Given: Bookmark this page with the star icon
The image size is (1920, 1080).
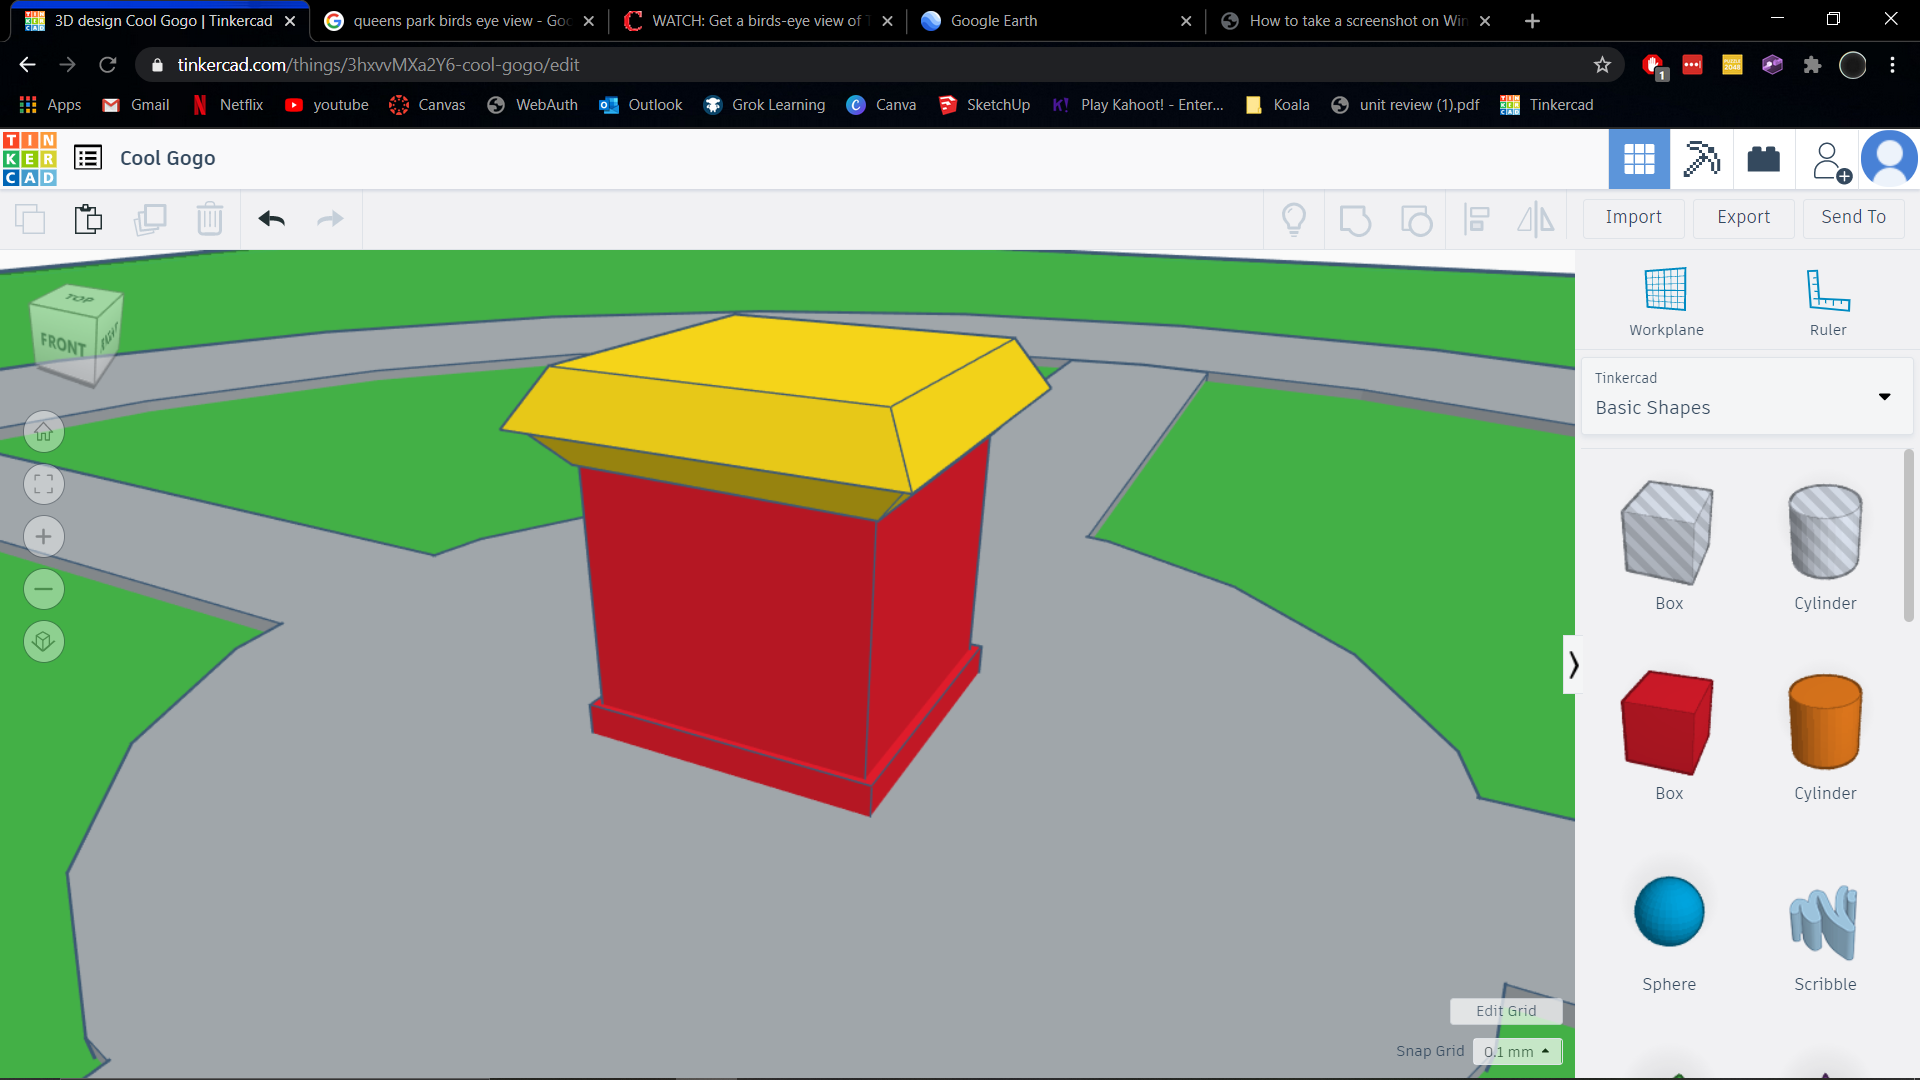Looking at the screenshot, I should point(1602,65).
